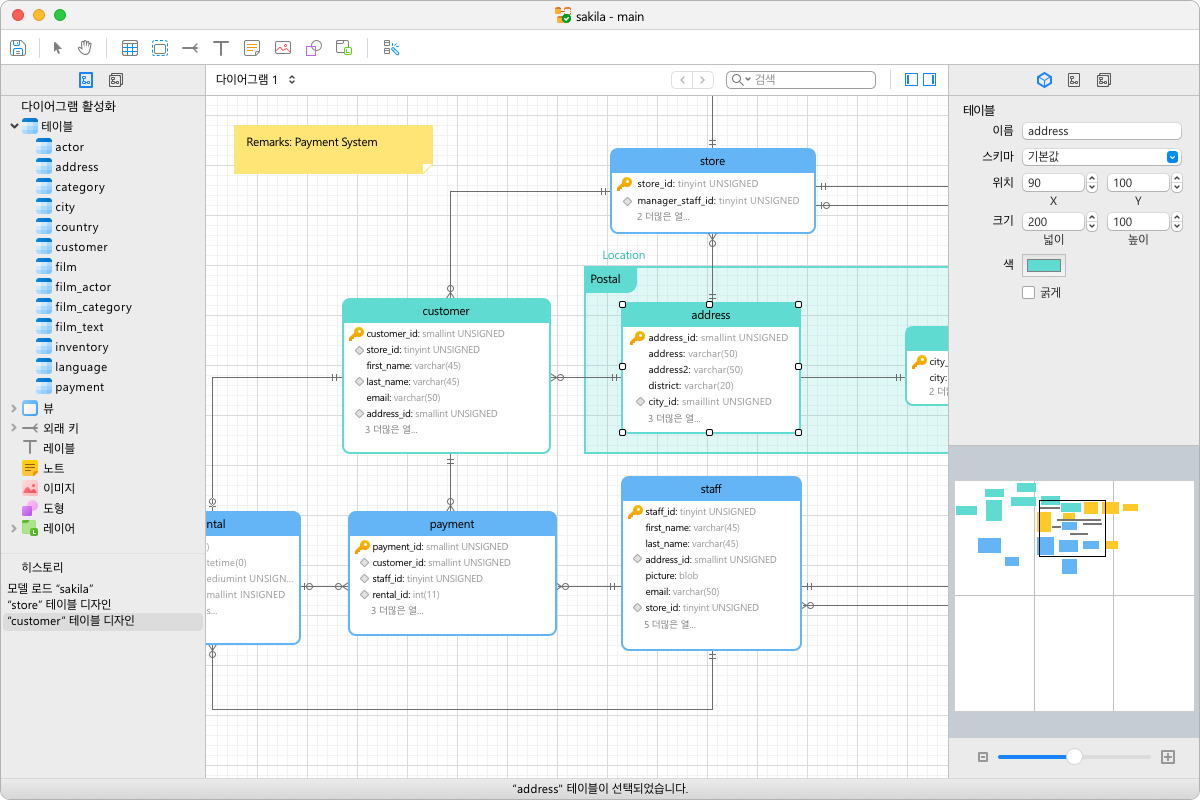Switch to the cube properties tab in inspector

pos(1044,79)
